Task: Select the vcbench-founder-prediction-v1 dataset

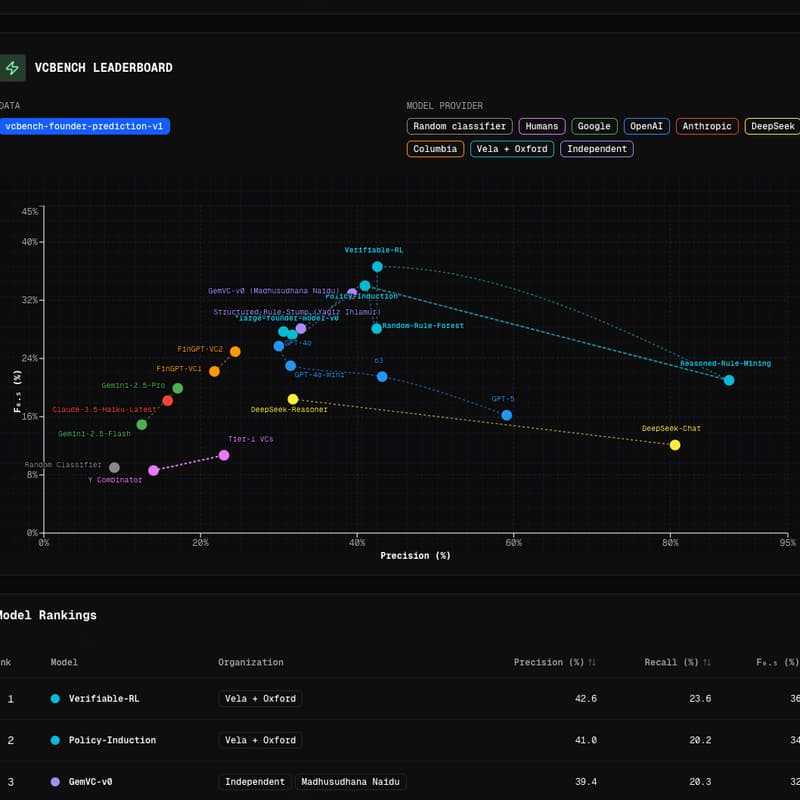Action: (84, 126)
